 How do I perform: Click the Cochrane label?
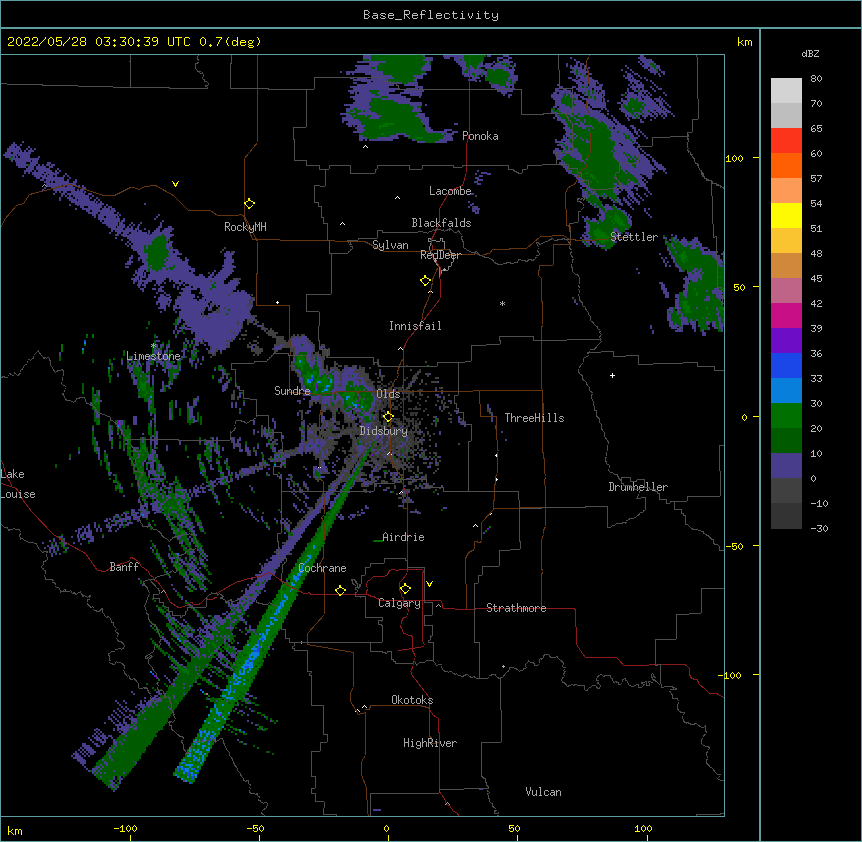pos(322,568)
